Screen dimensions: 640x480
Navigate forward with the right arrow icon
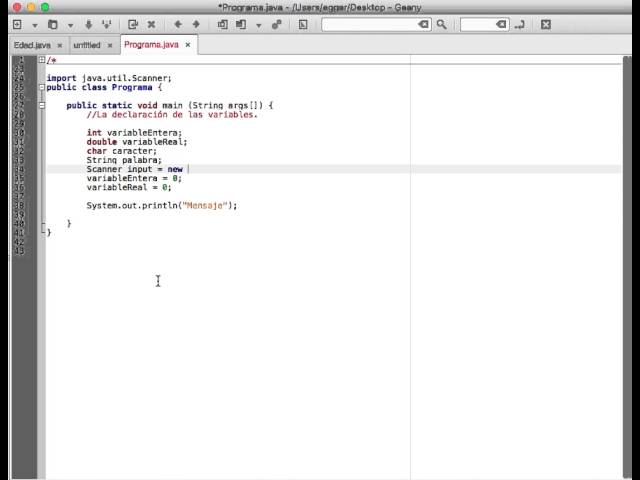click(x=196, y=24)
